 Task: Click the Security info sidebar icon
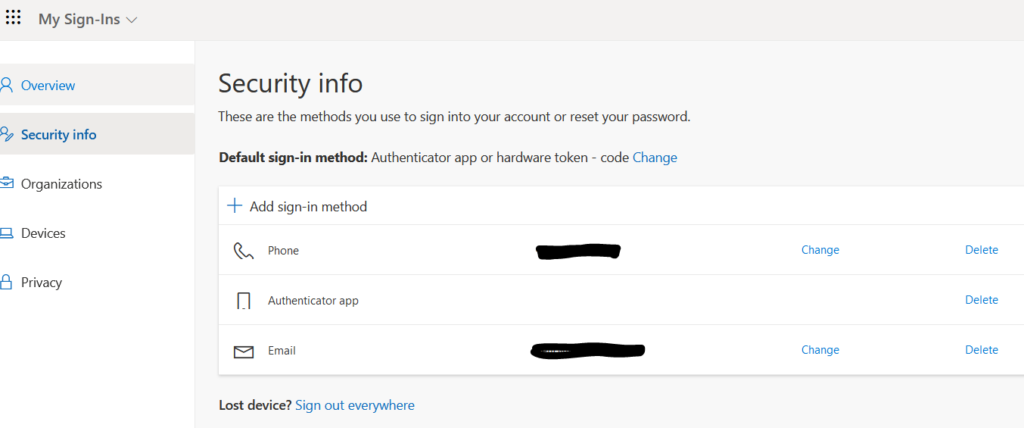[7, 135]
